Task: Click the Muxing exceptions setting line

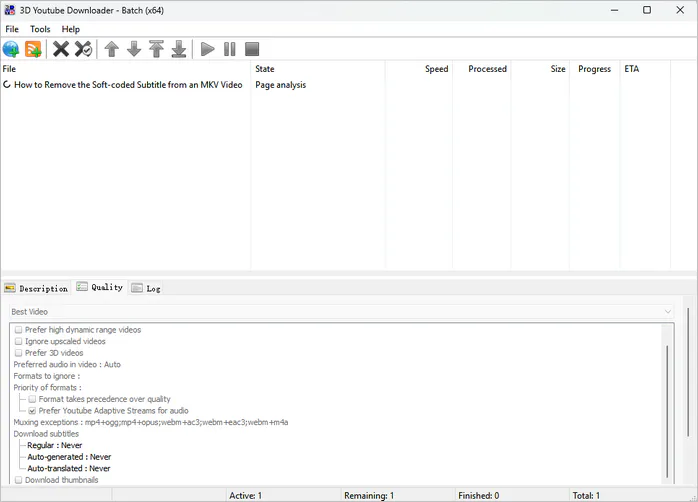Action: tap(151, 422)
